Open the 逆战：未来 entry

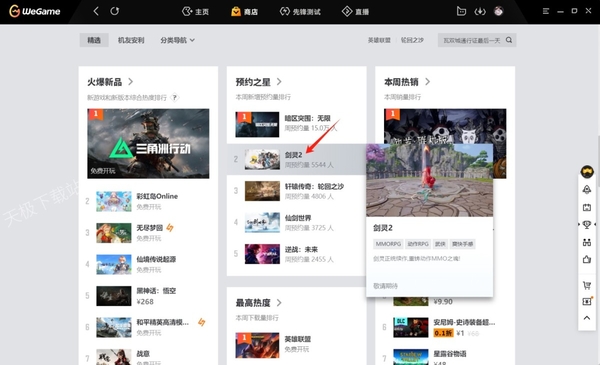click(x=297, y=254)
